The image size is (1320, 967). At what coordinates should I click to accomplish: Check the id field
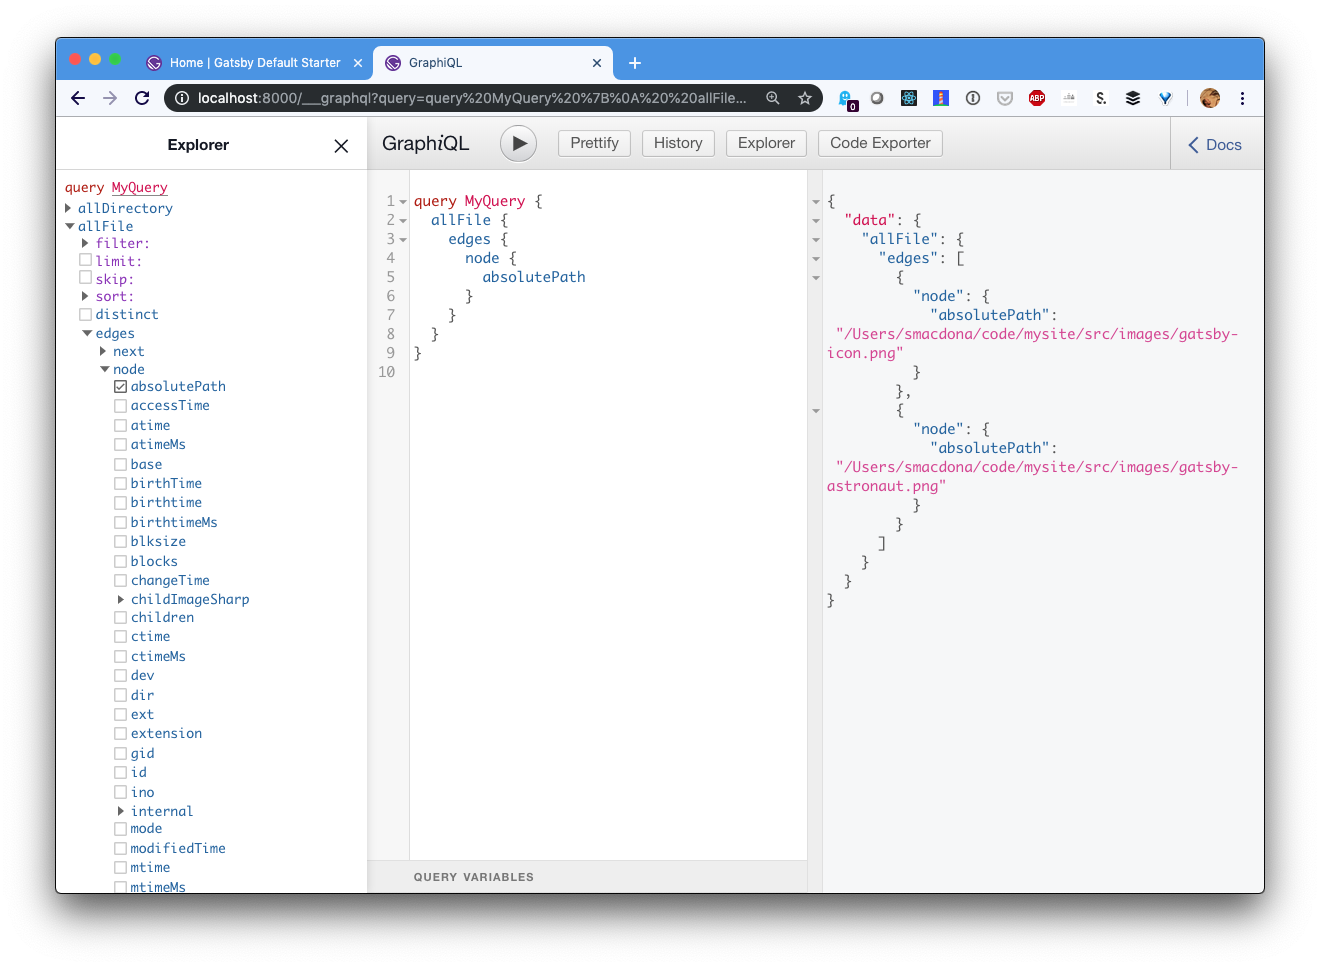[x=120, y=773]
